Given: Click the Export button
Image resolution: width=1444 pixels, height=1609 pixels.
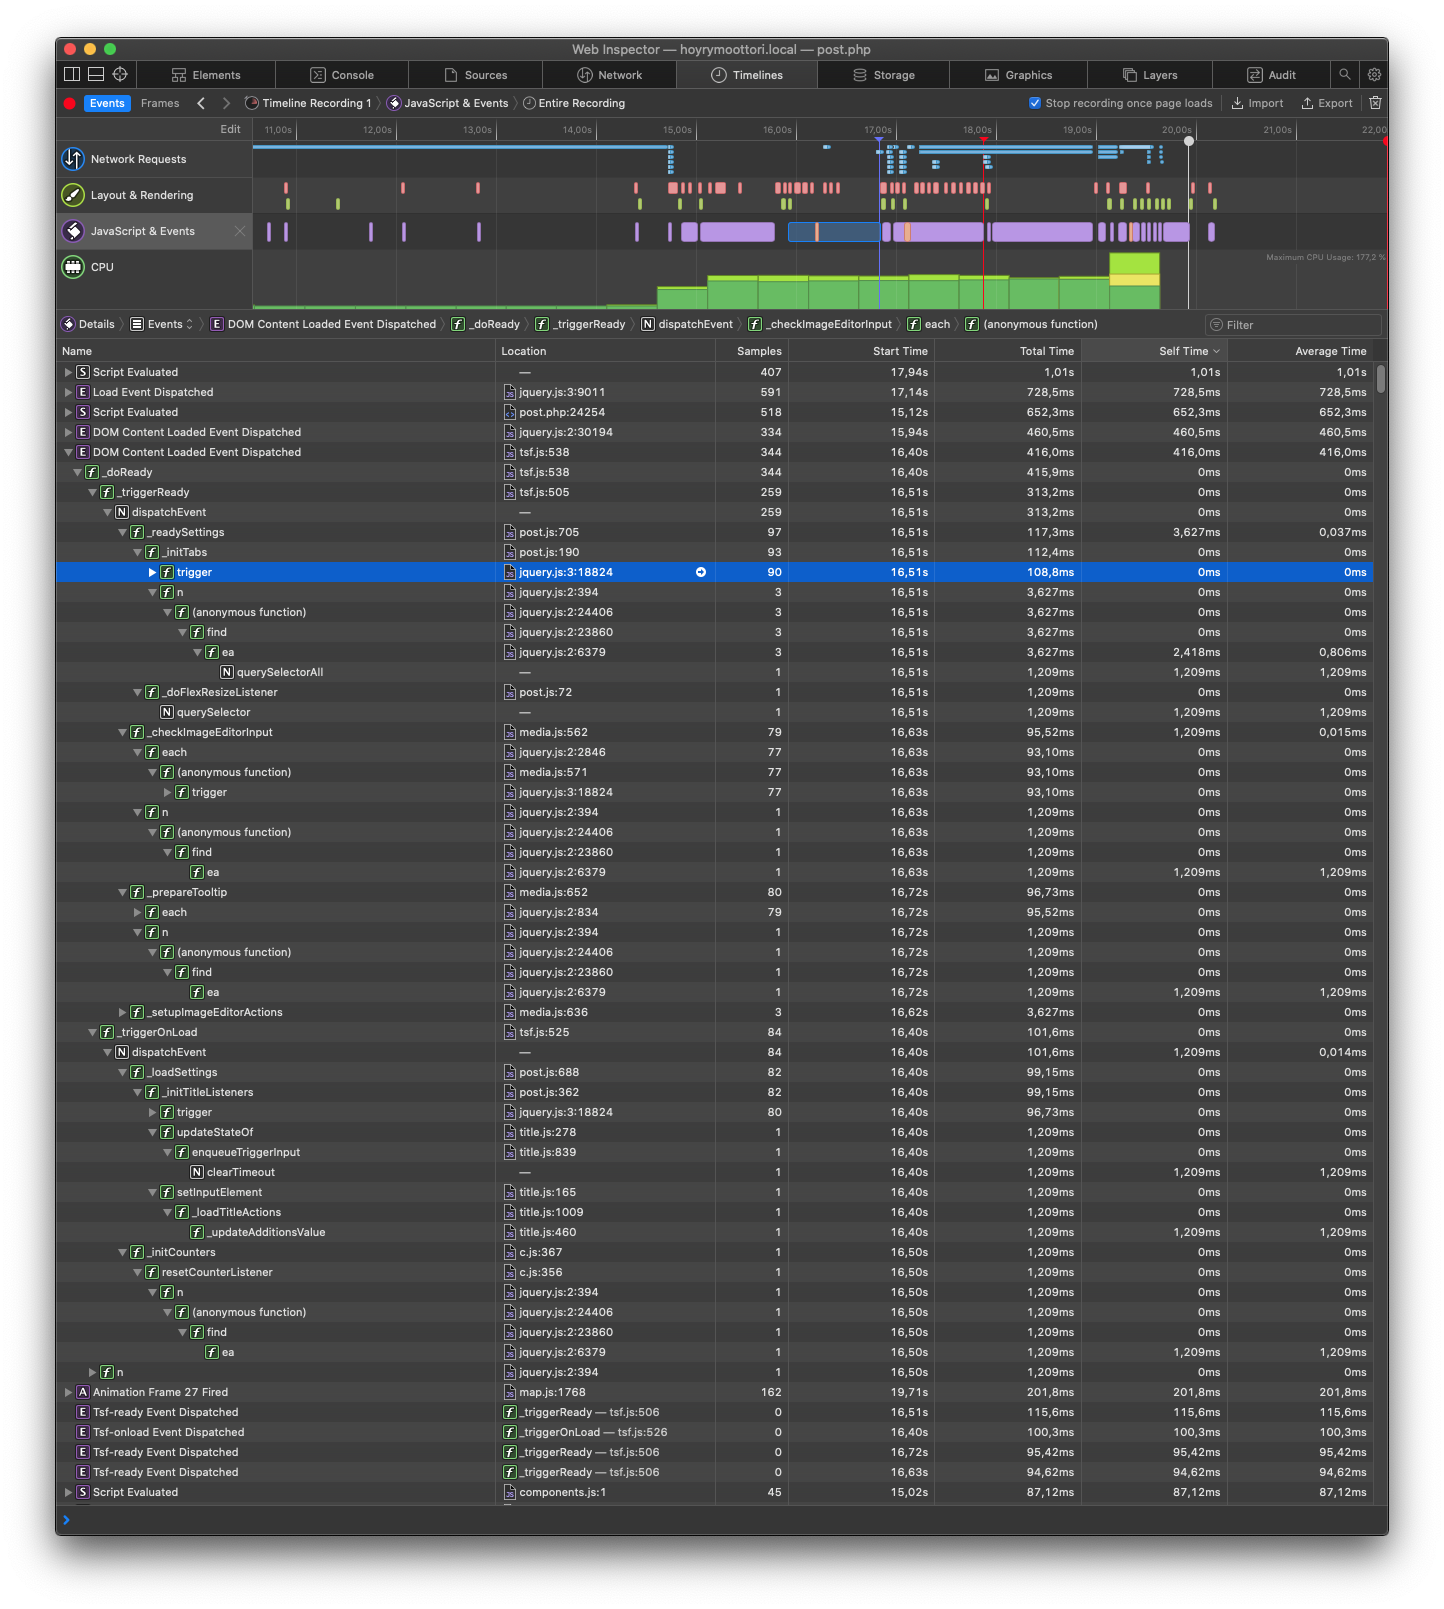Looking at the screenshot, I should click(x=1326, y=103).
